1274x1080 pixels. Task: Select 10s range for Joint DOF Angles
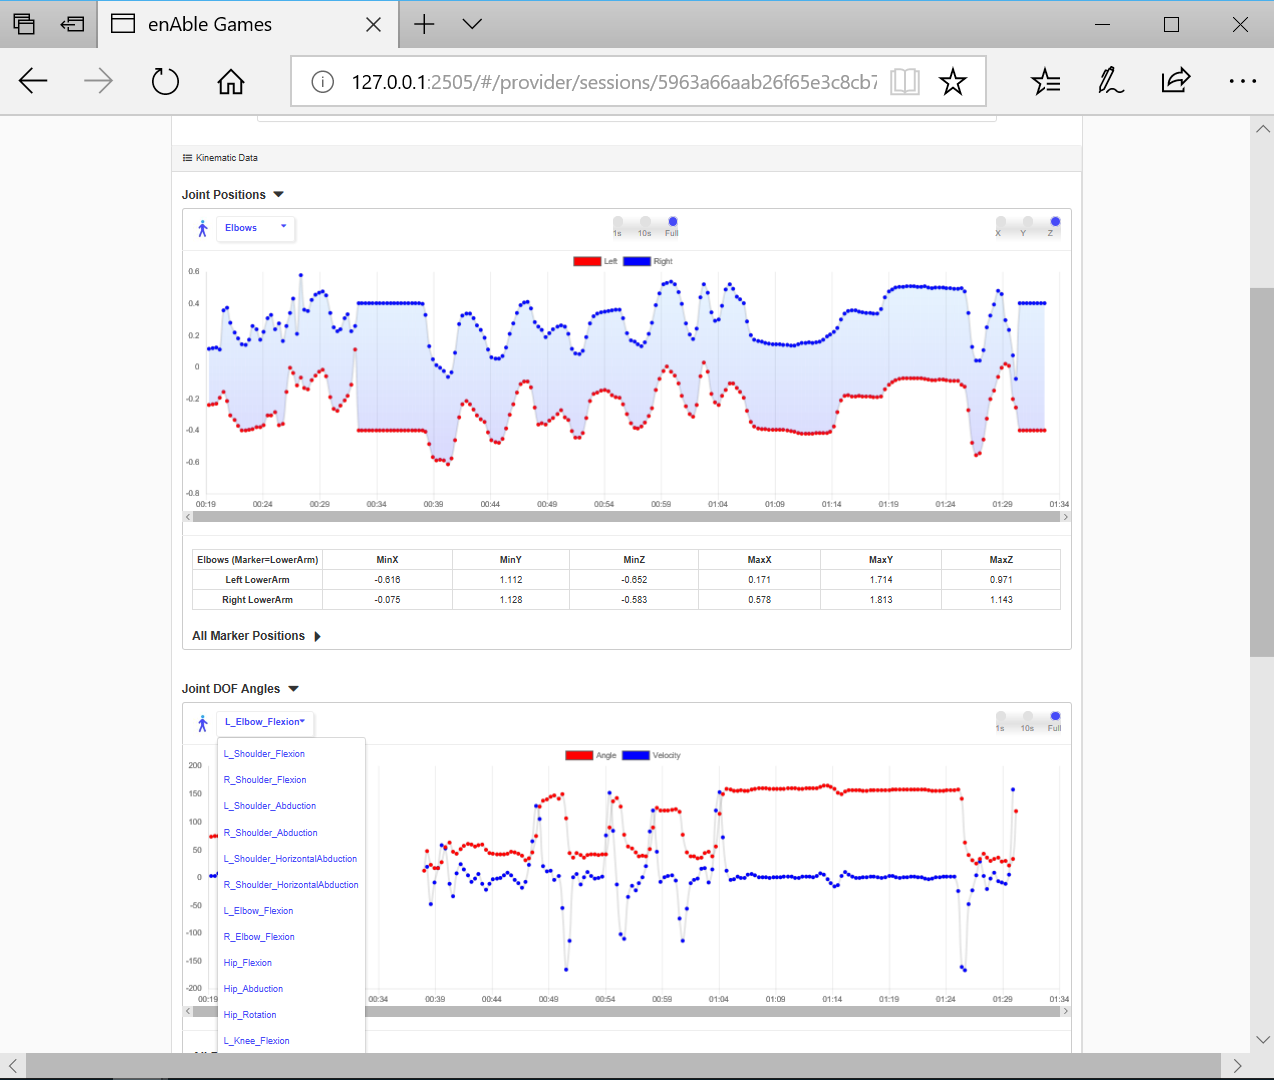[1028, 717]
